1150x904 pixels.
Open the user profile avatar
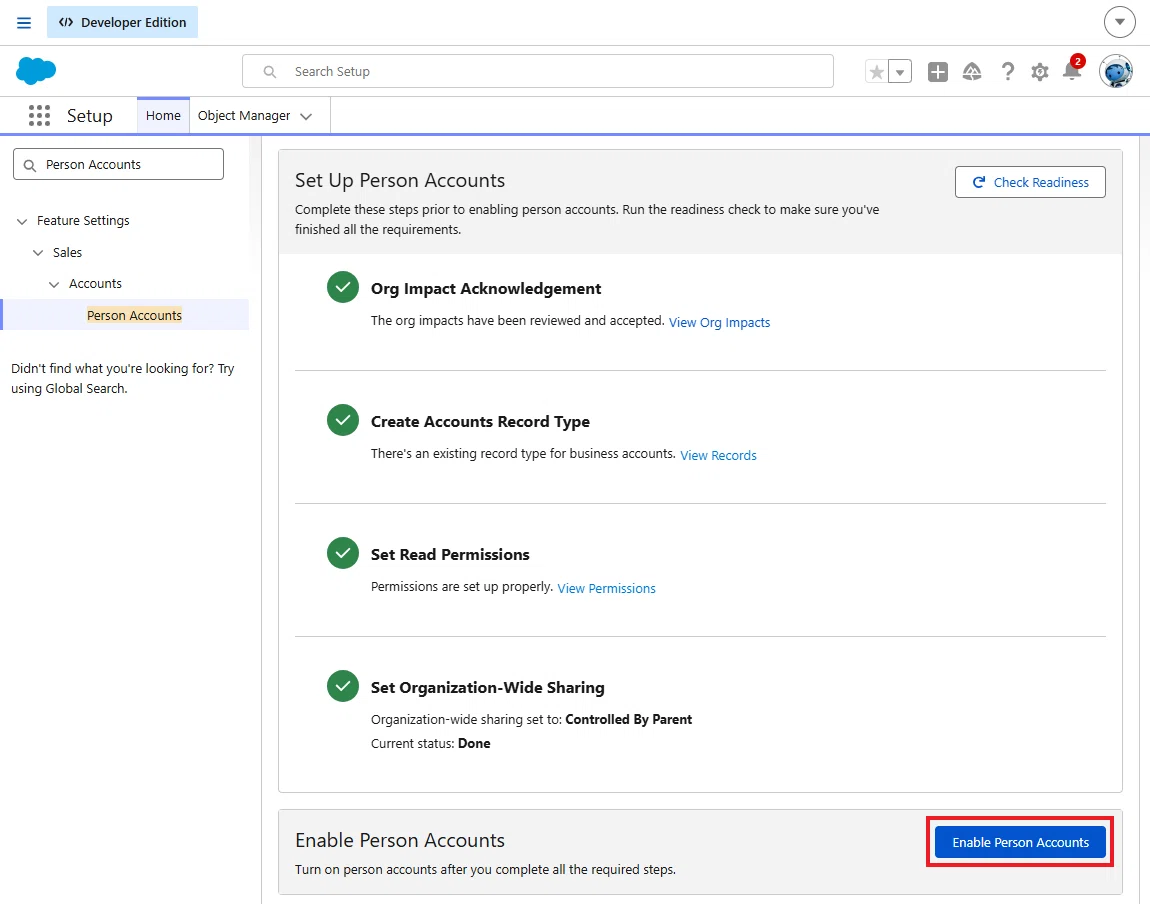1116,71
